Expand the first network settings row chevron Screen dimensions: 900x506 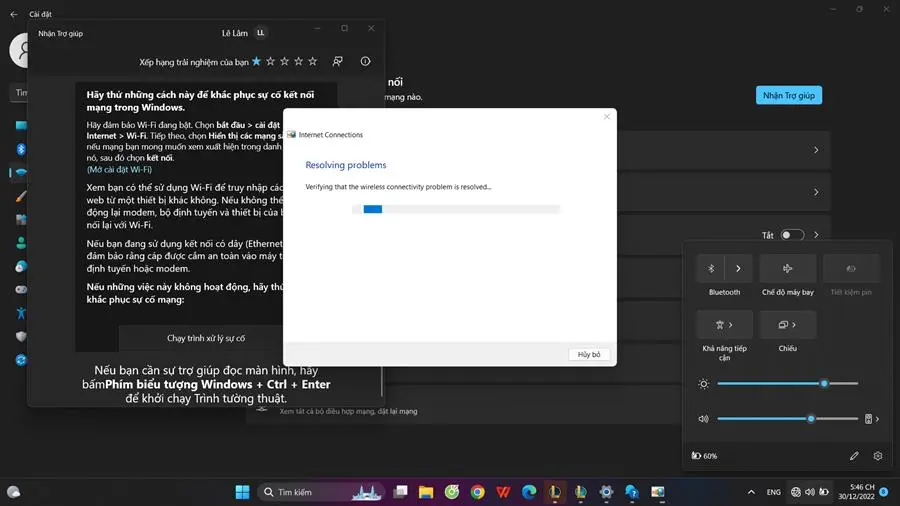point(816,150)
